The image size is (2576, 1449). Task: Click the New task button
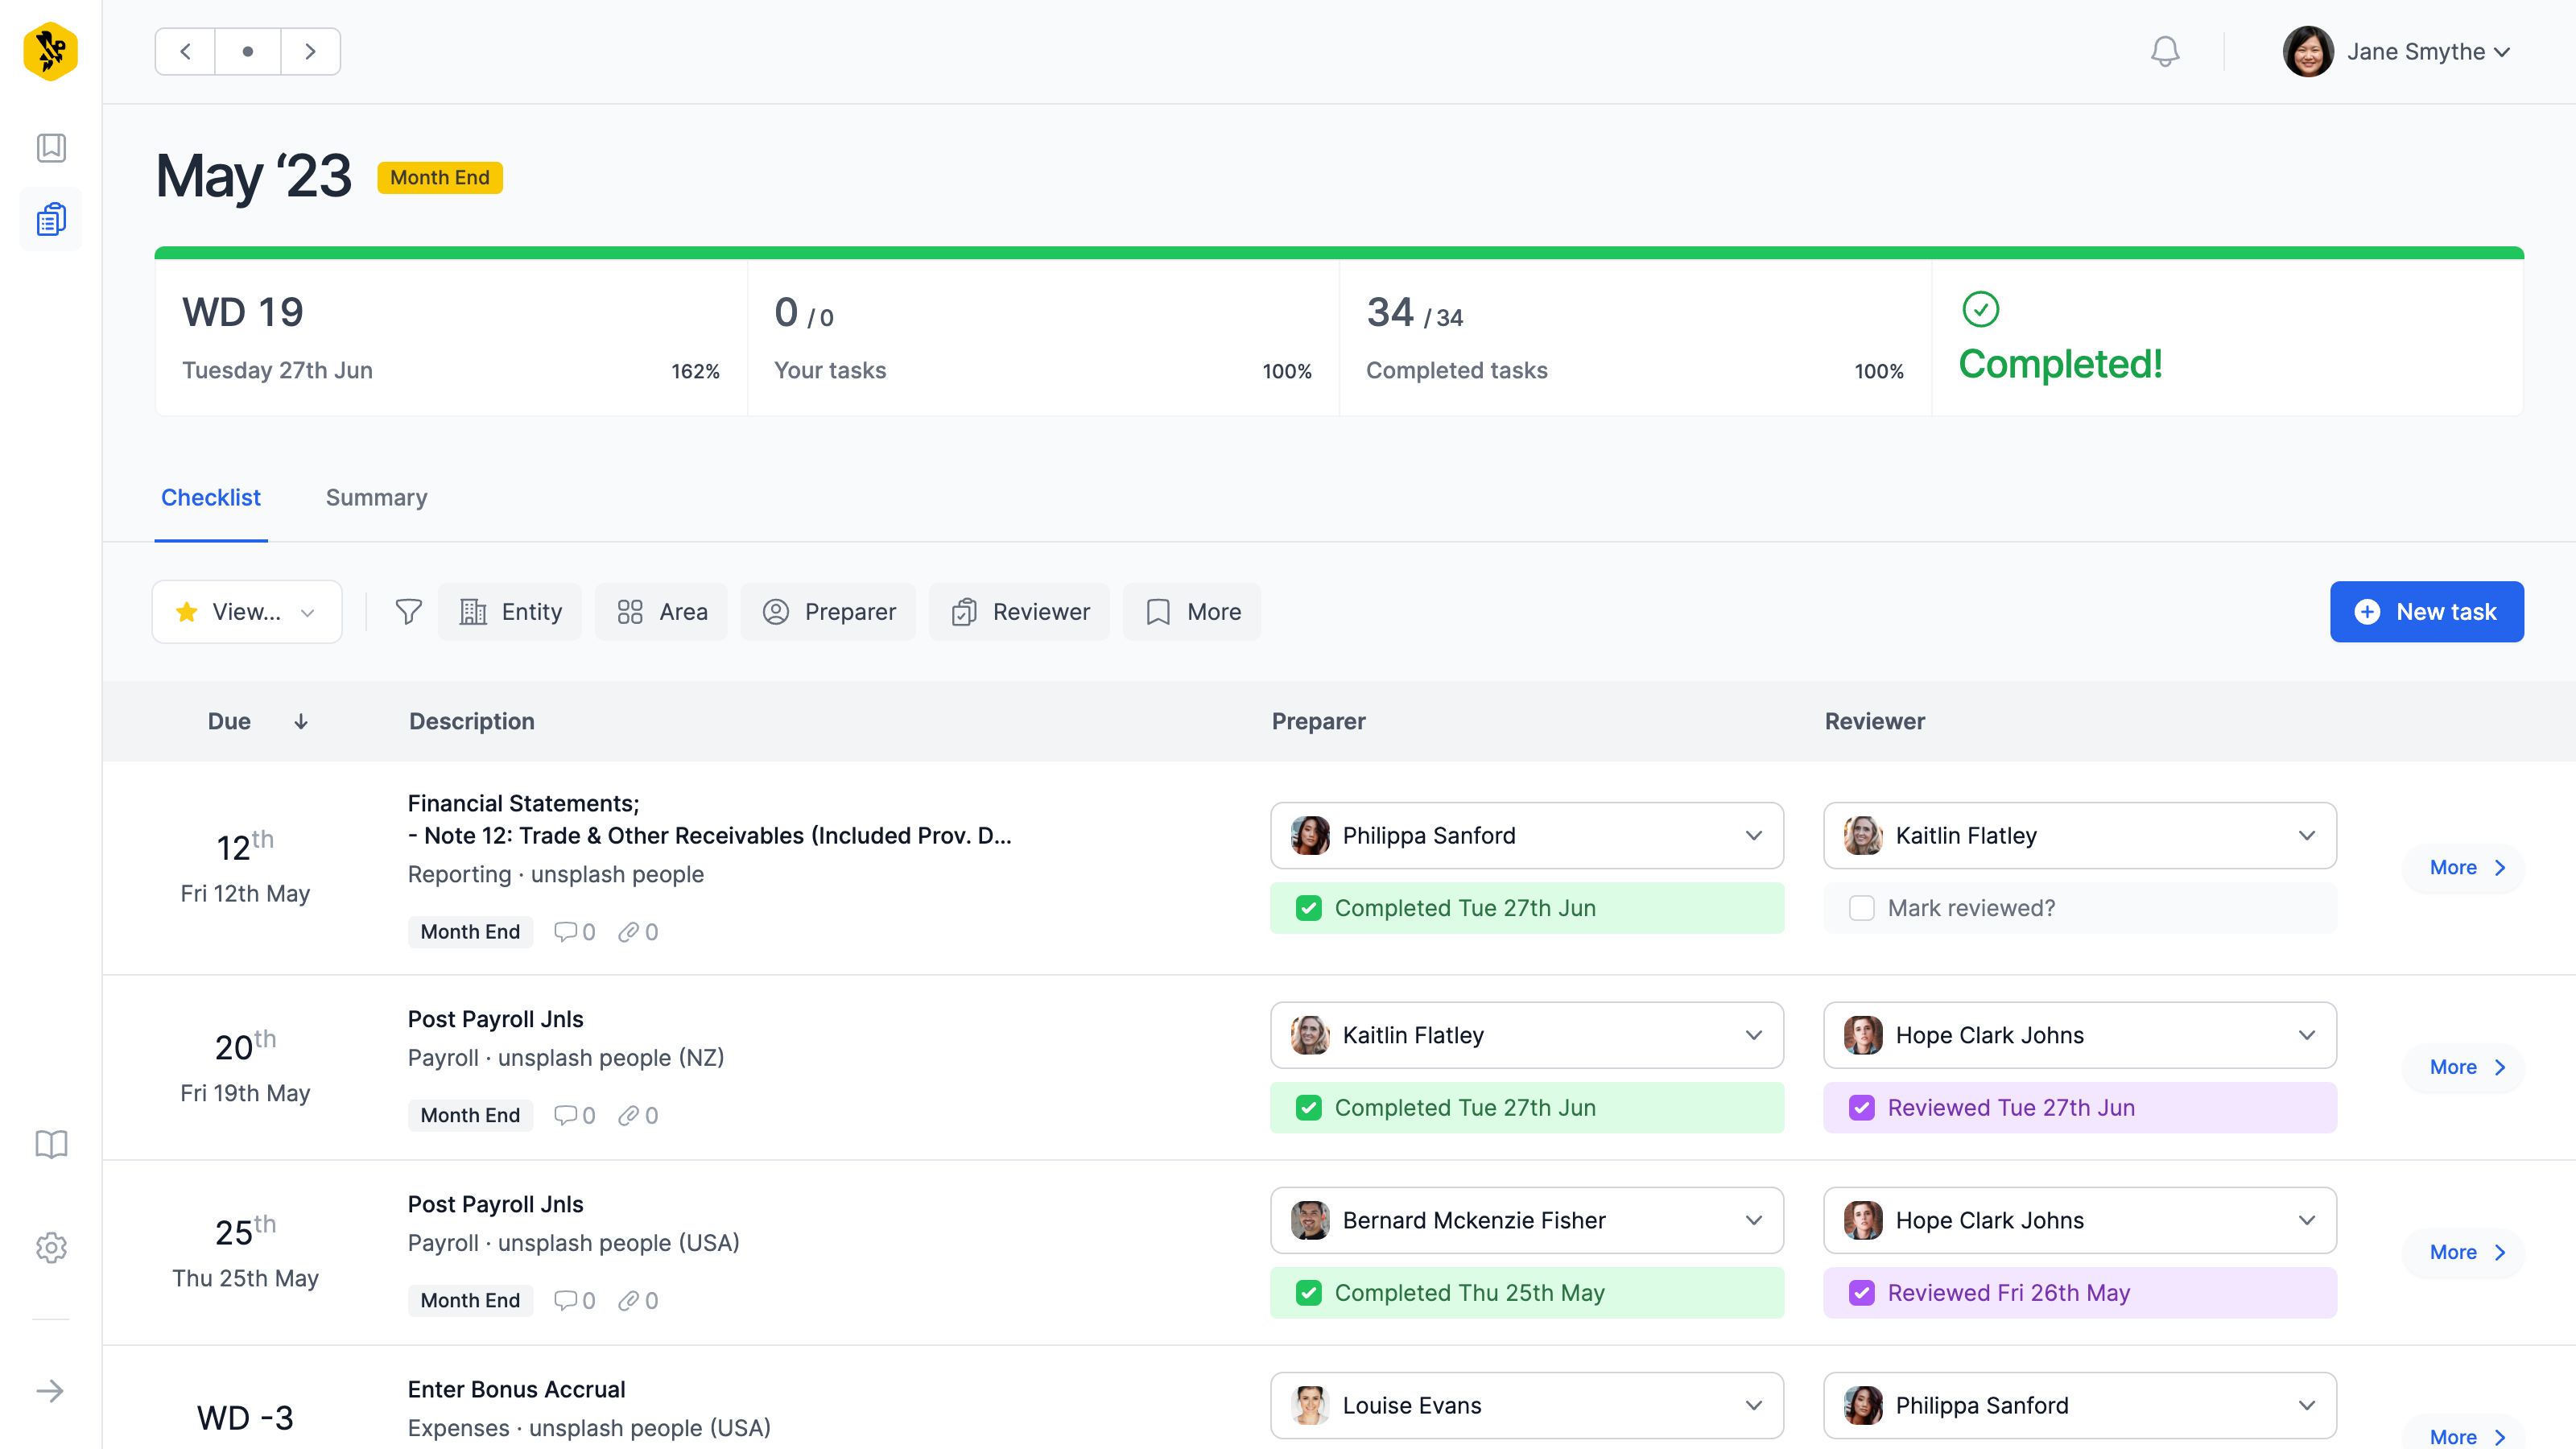coord(2426,612)
